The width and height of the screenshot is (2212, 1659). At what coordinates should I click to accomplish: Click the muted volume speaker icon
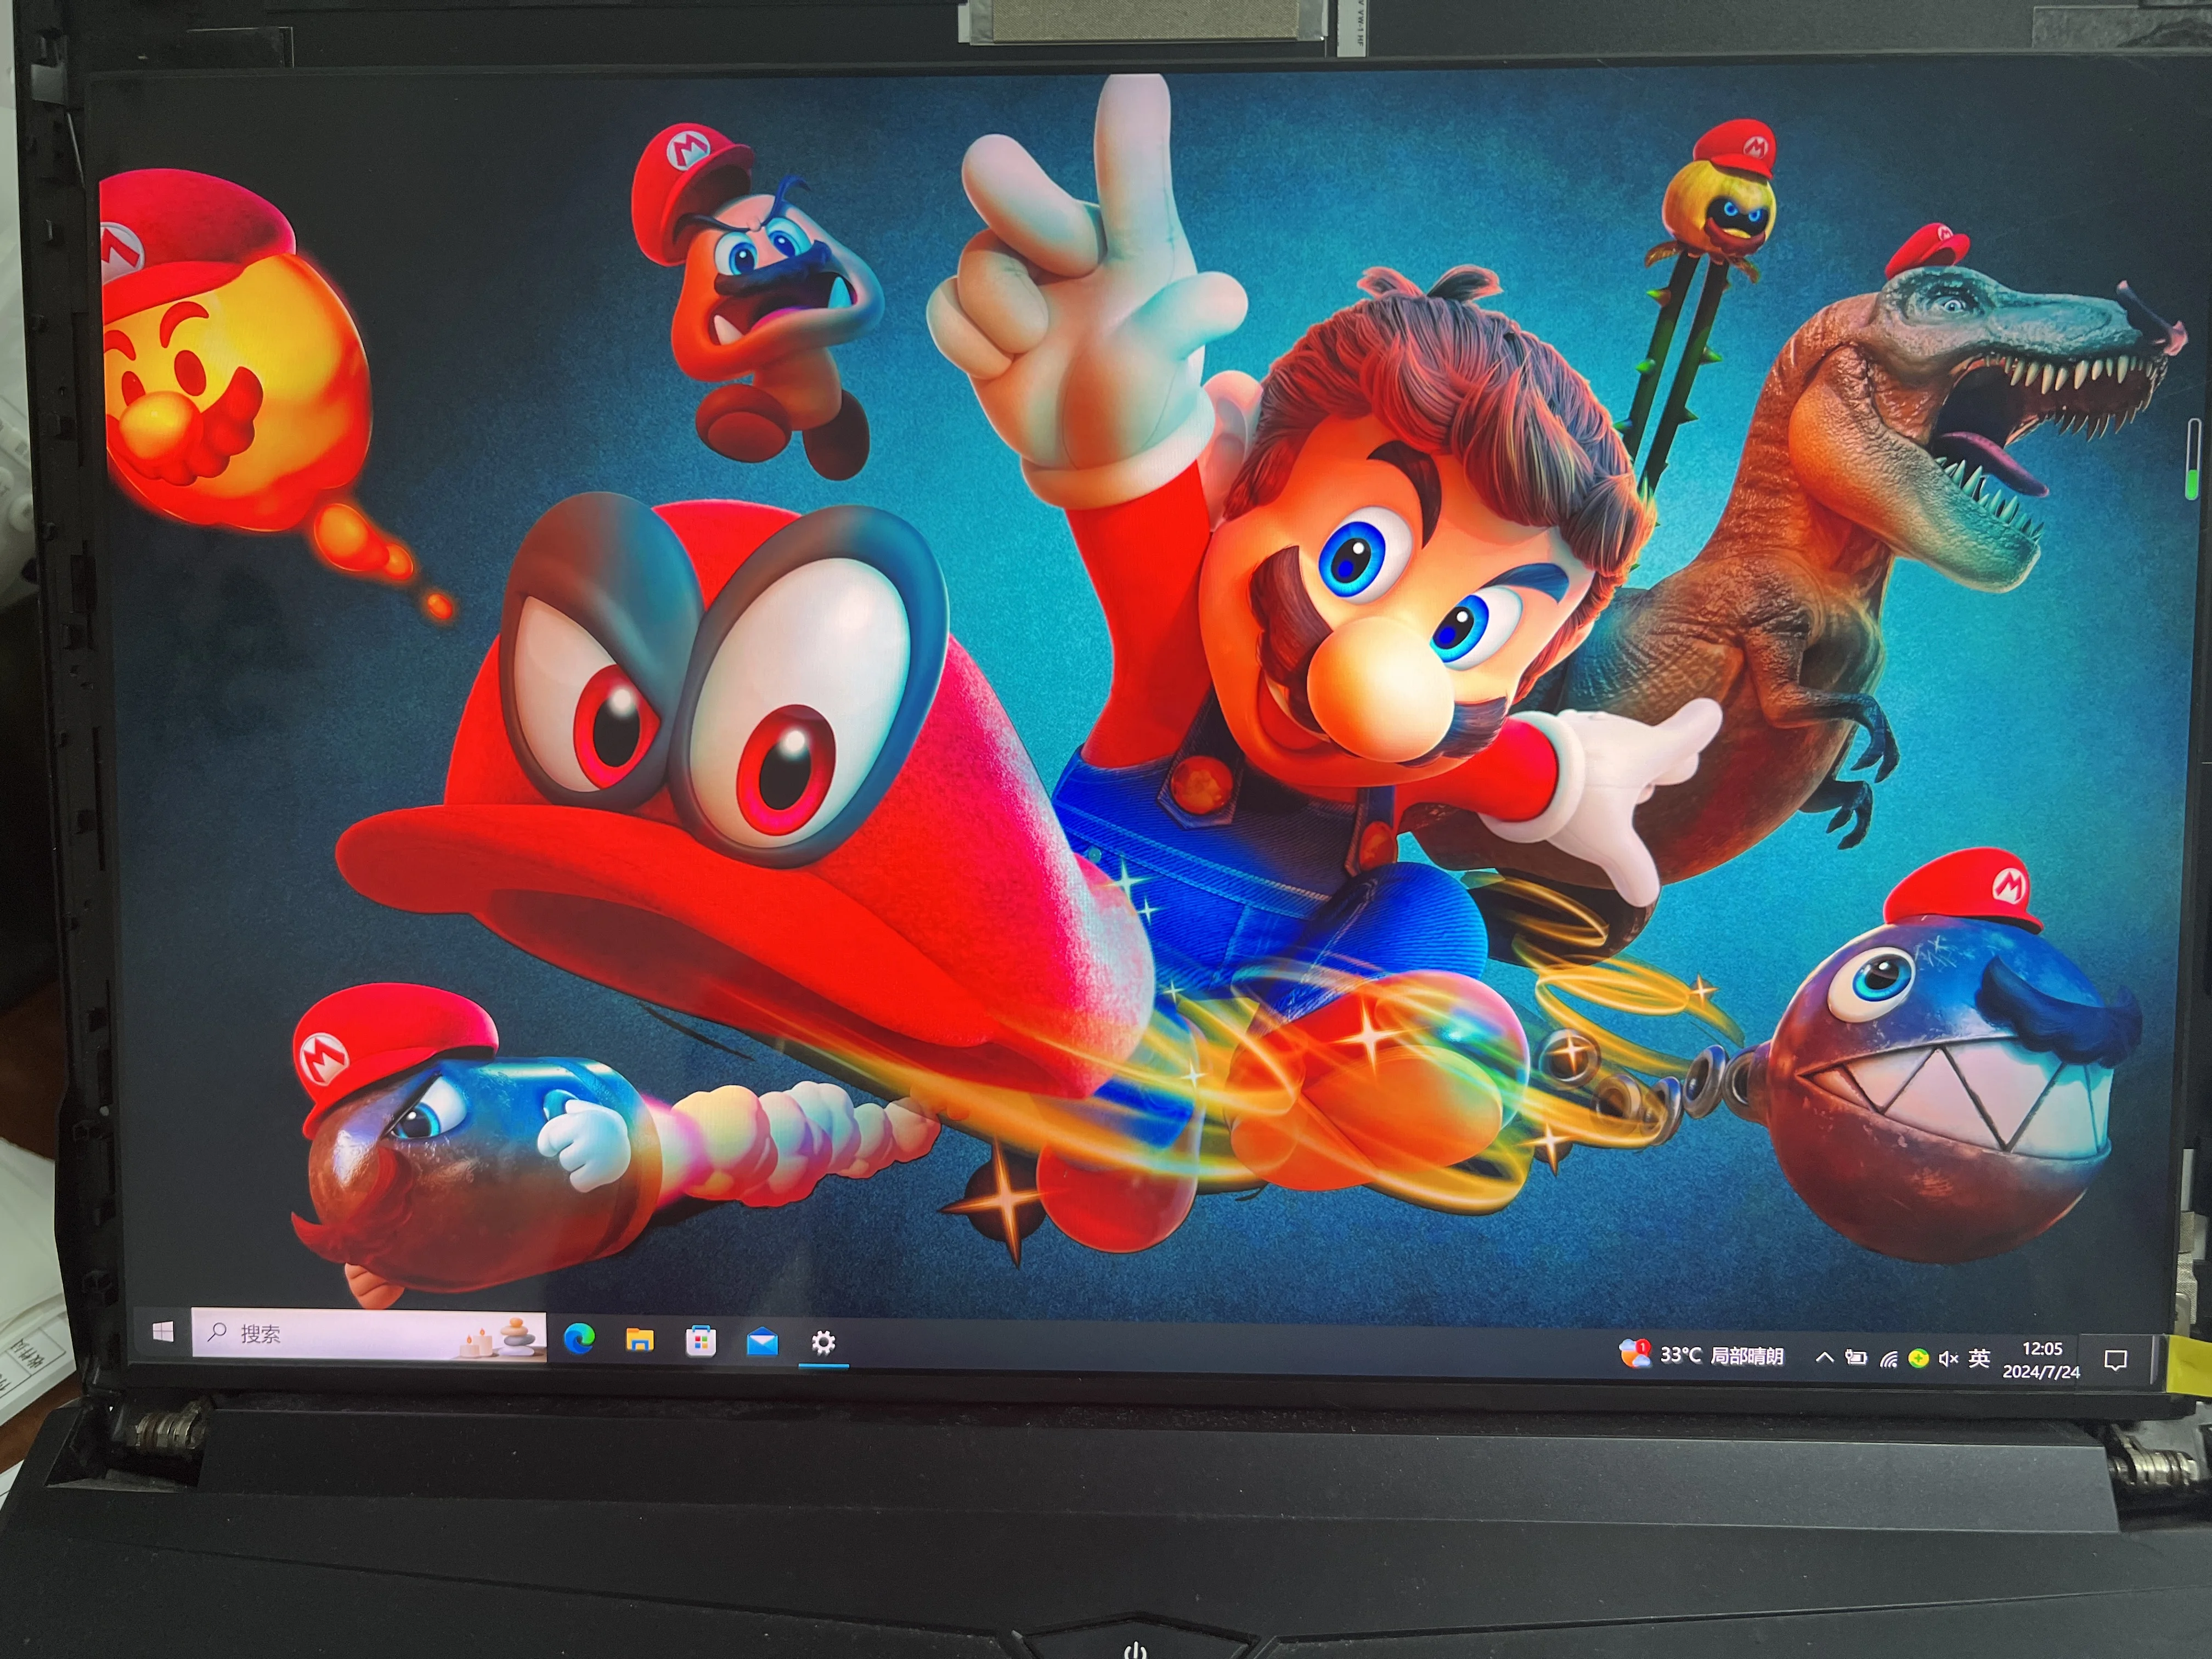(1948, 1358)
